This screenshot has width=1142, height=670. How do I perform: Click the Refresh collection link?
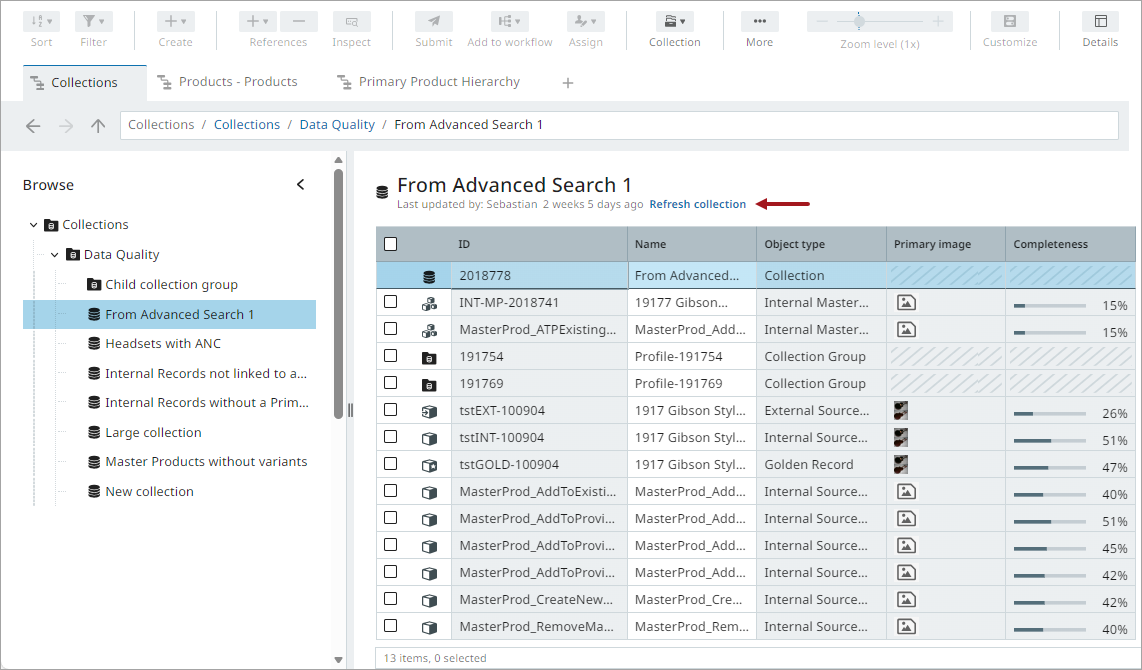click(x=697, y=204)
